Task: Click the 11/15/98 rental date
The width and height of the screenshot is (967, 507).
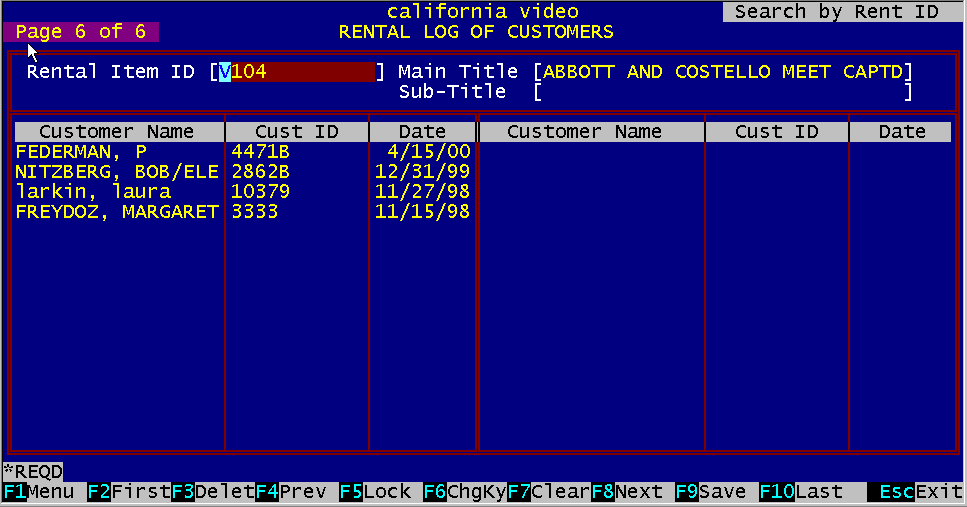Action: pos(422,212)
